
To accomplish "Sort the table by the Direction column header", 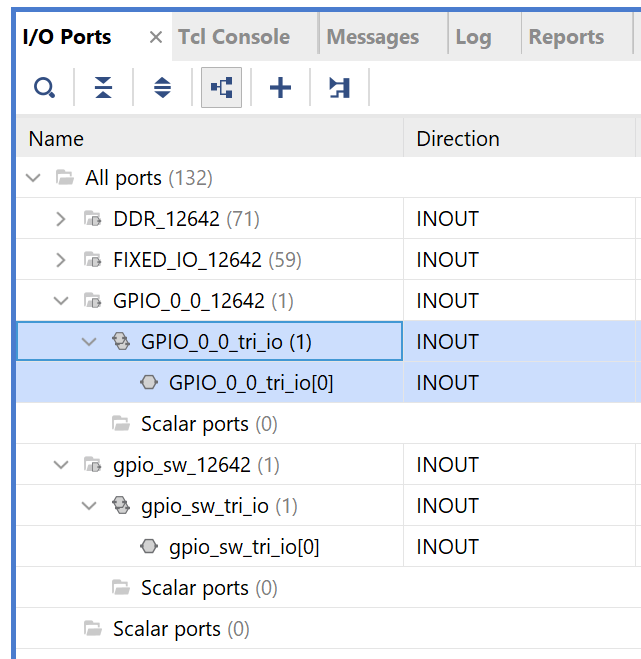I will click(x=519, y=139).
